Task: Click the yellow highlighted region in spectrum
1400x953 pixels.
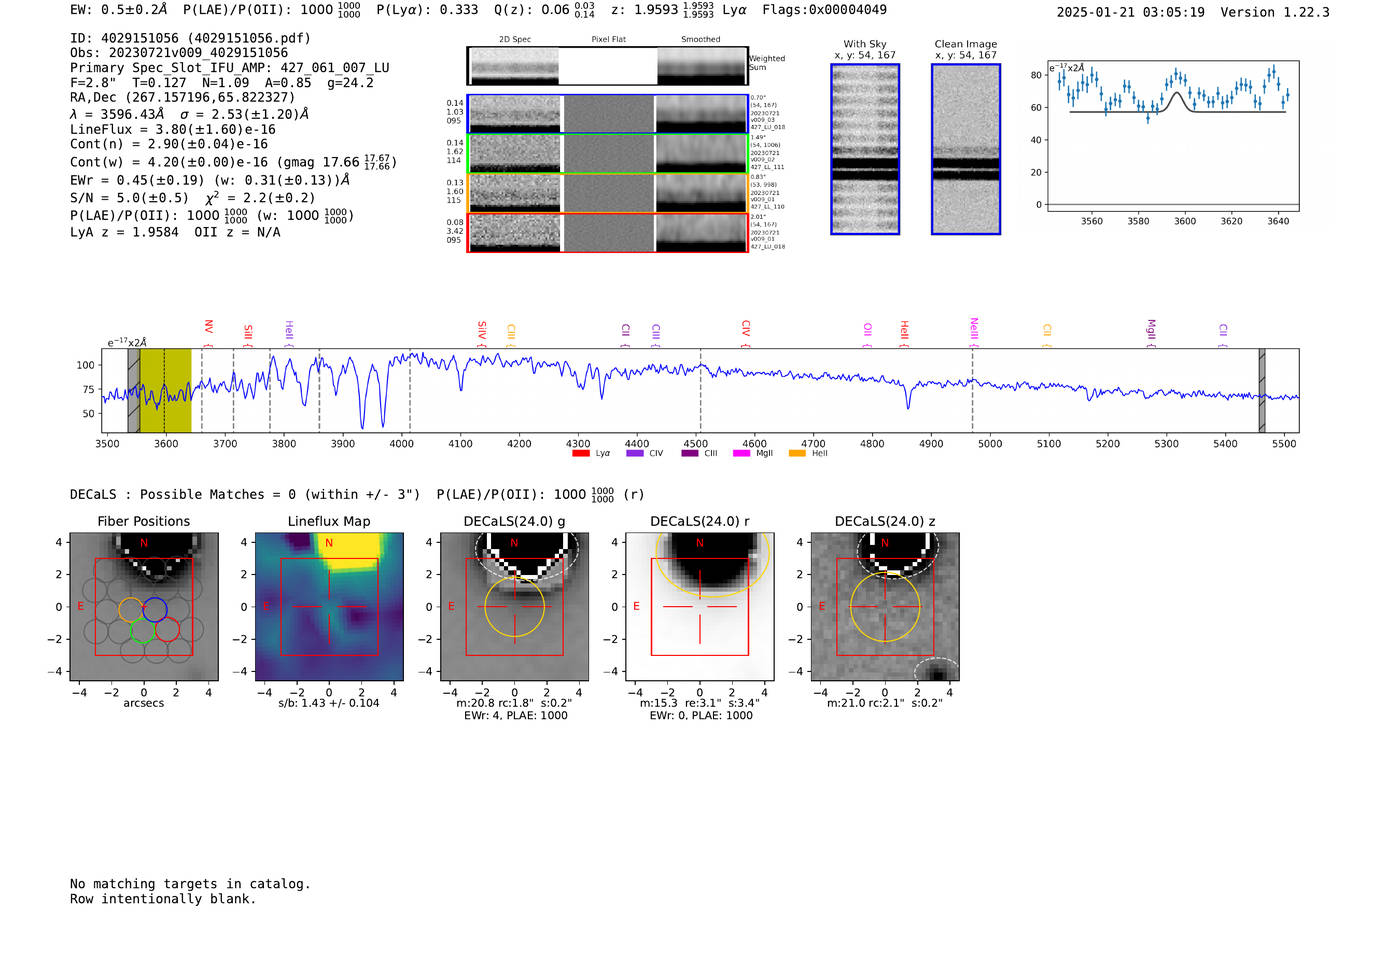Action: (165, 390)
